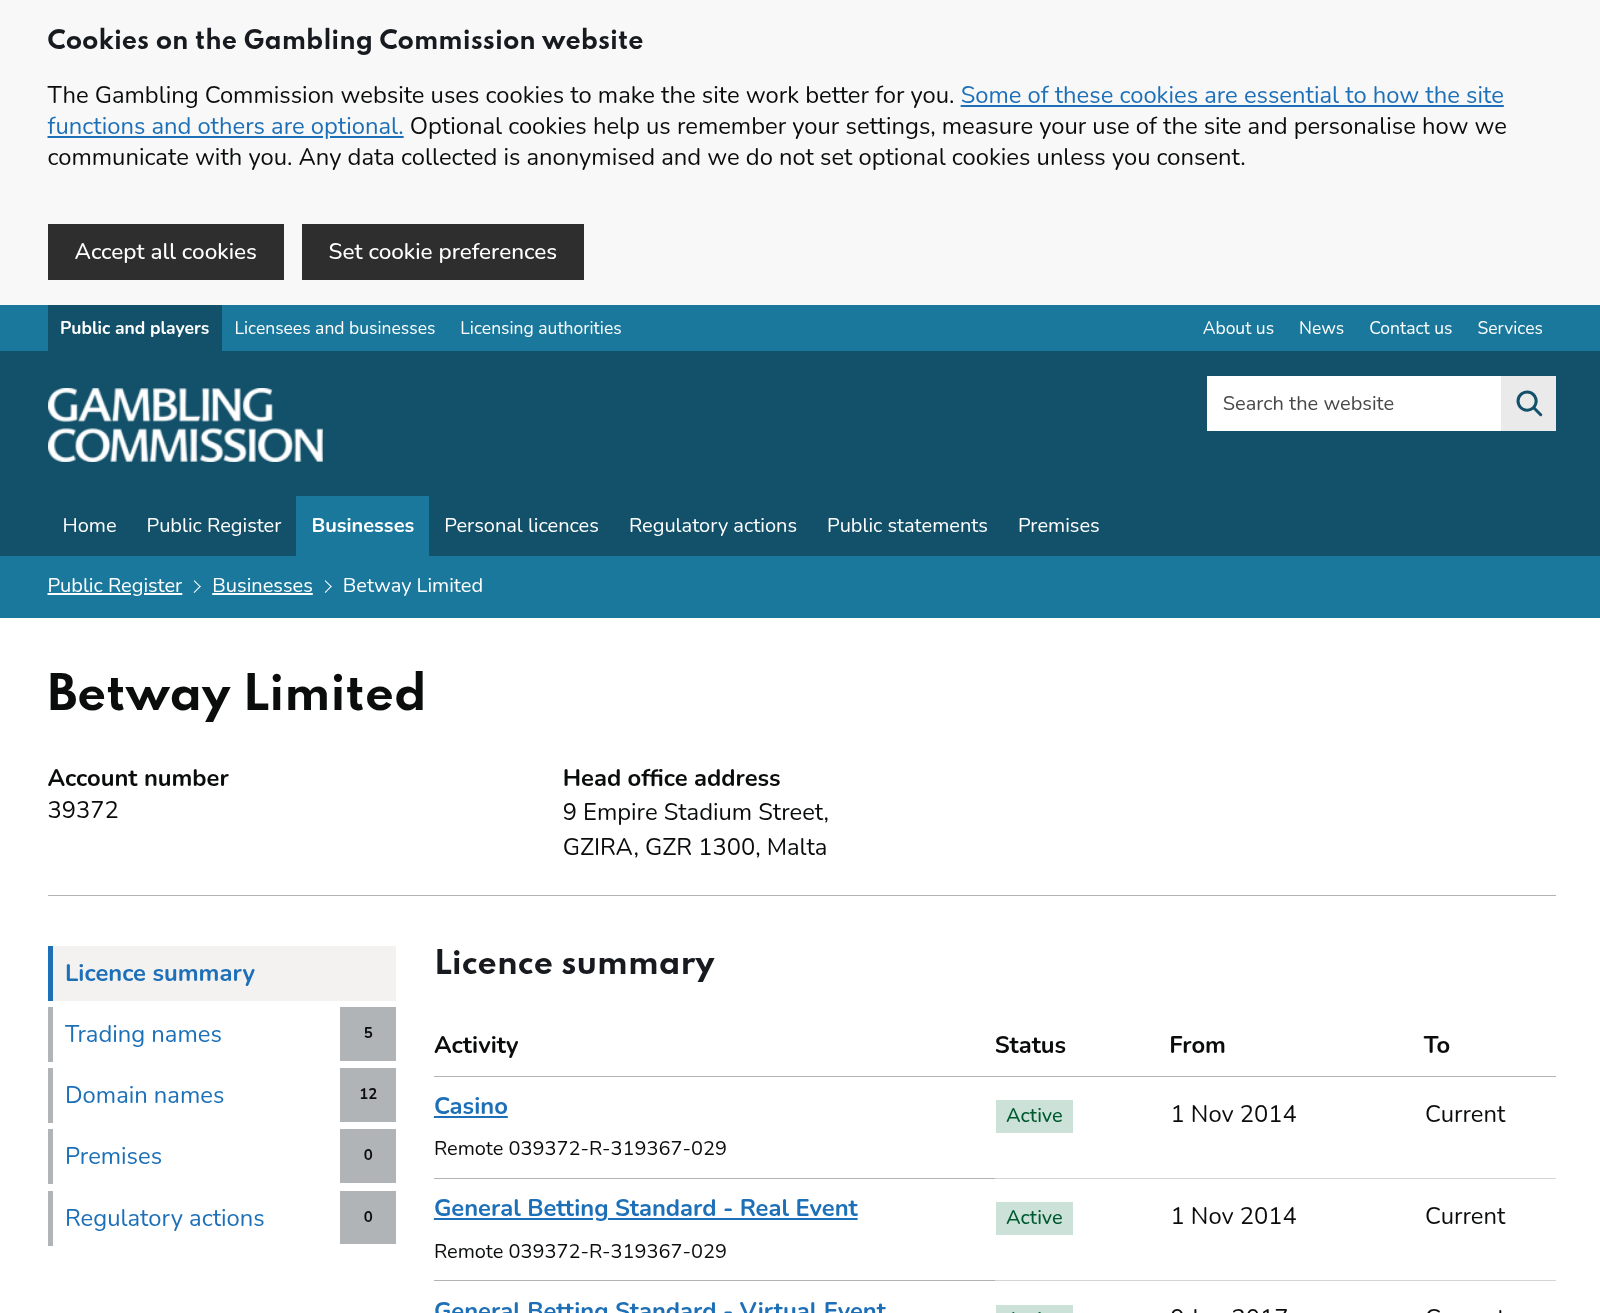Open About us page

(1238, 328)
